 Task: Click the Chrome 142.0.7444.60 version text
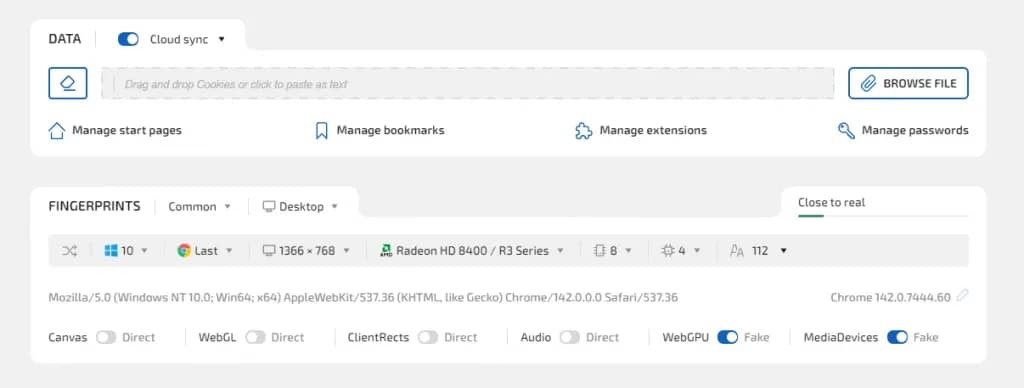coord(891,297)
